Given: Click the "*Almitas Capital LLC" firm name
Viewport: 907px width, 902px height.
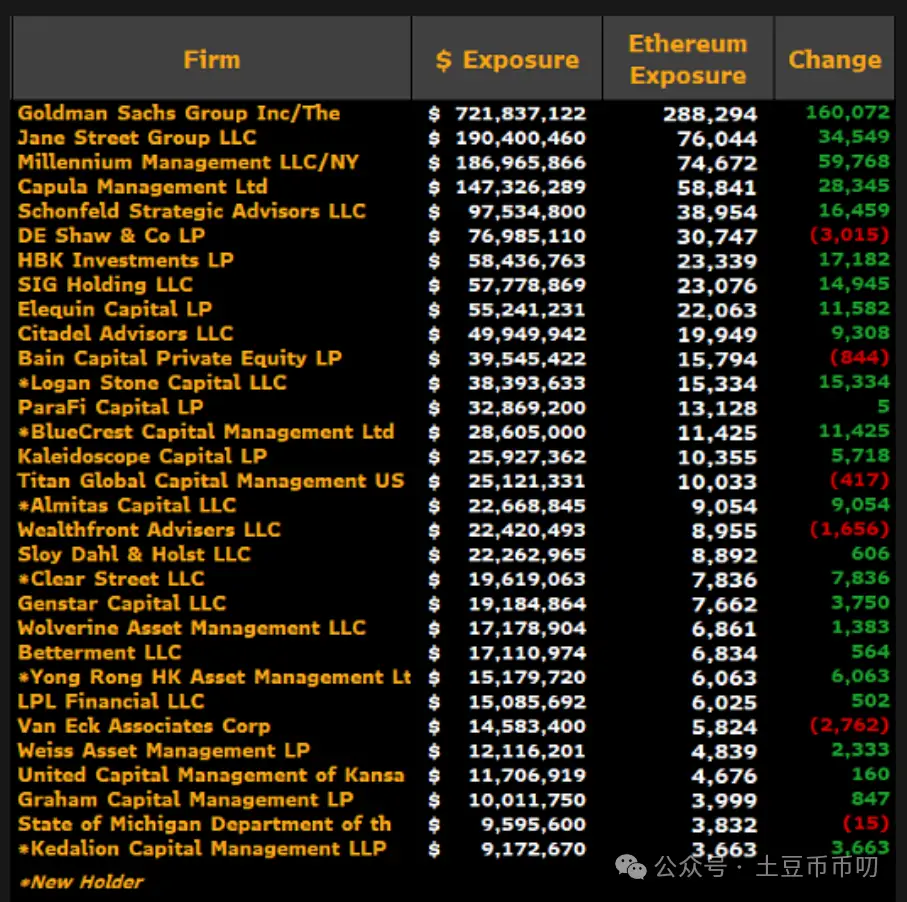Looking at the screenshot, I should [x=127, y=505].
